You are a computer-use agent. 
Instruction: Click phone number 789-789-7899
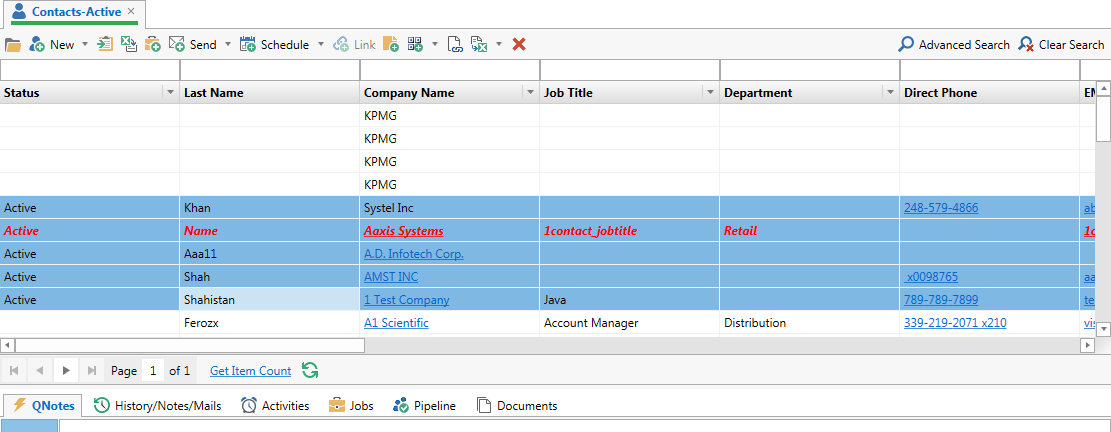(x=941, y=300)
